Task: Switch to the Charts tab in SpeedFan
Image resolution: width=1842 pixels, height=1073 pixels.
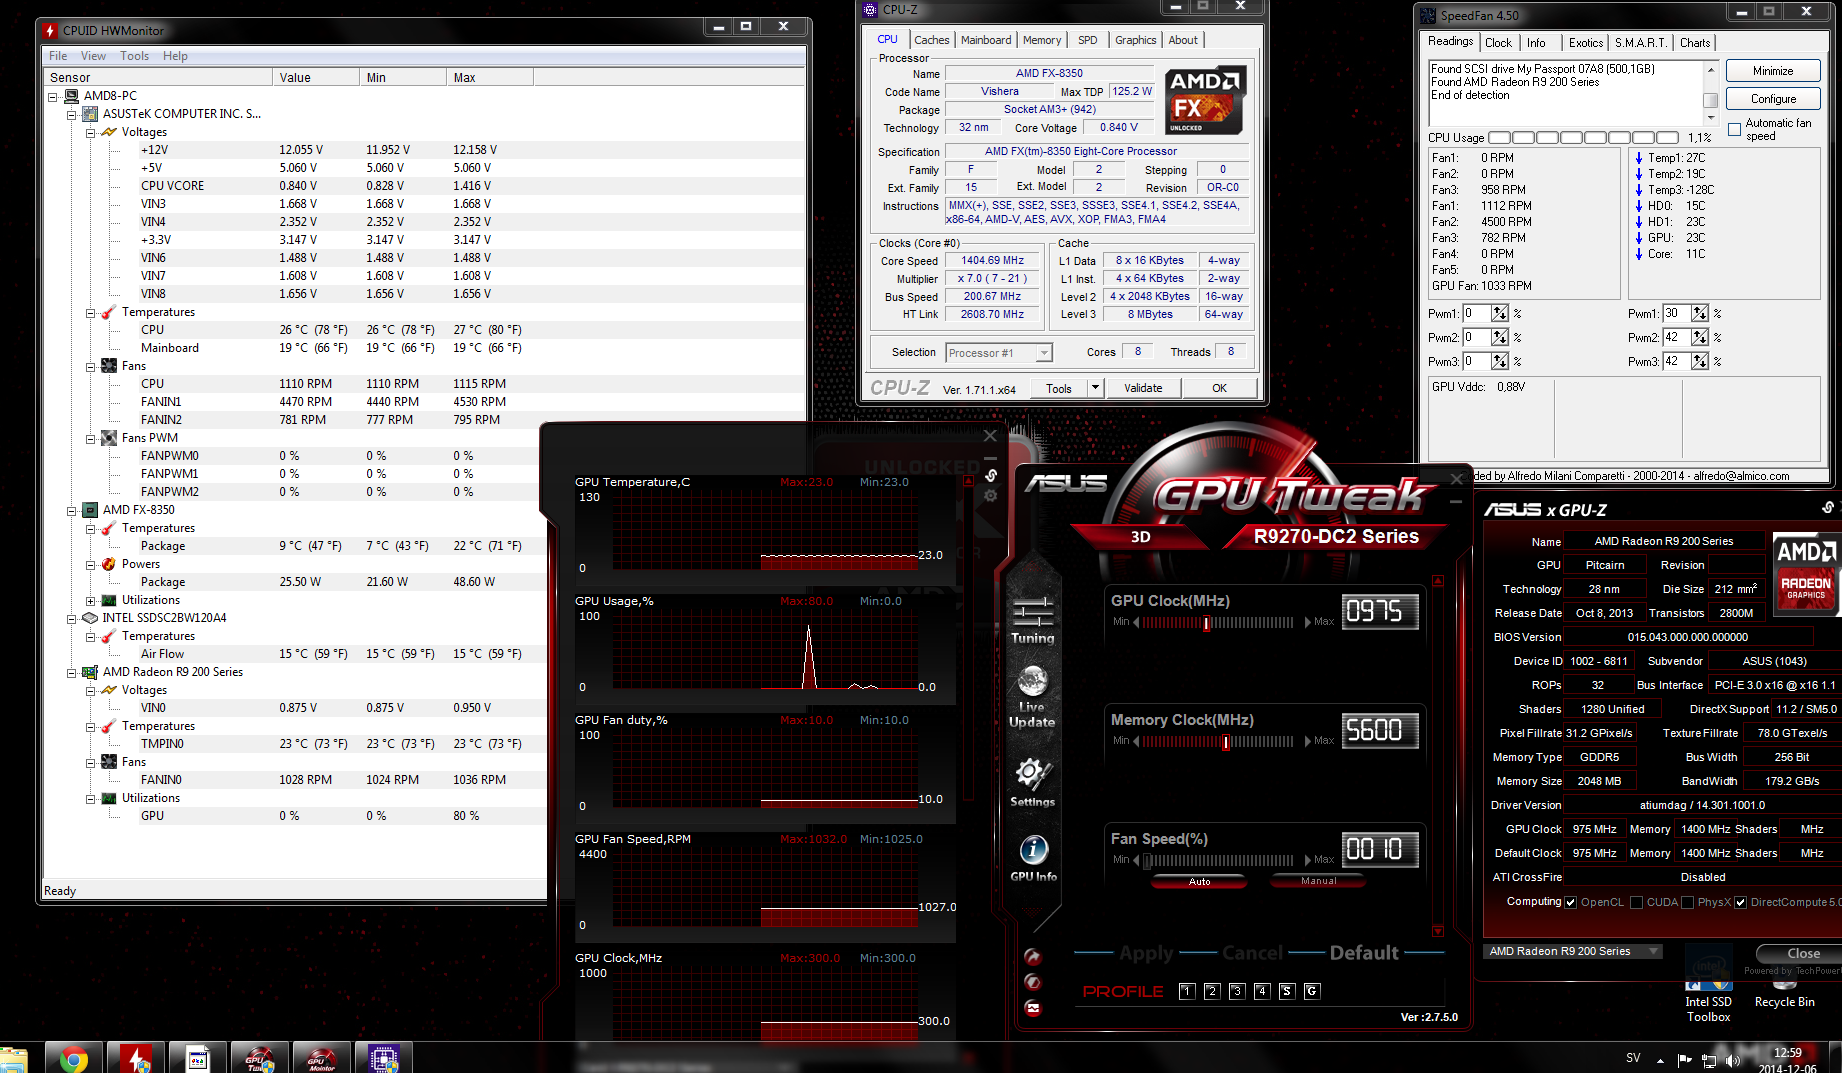Action: [x=1694, y=43]
